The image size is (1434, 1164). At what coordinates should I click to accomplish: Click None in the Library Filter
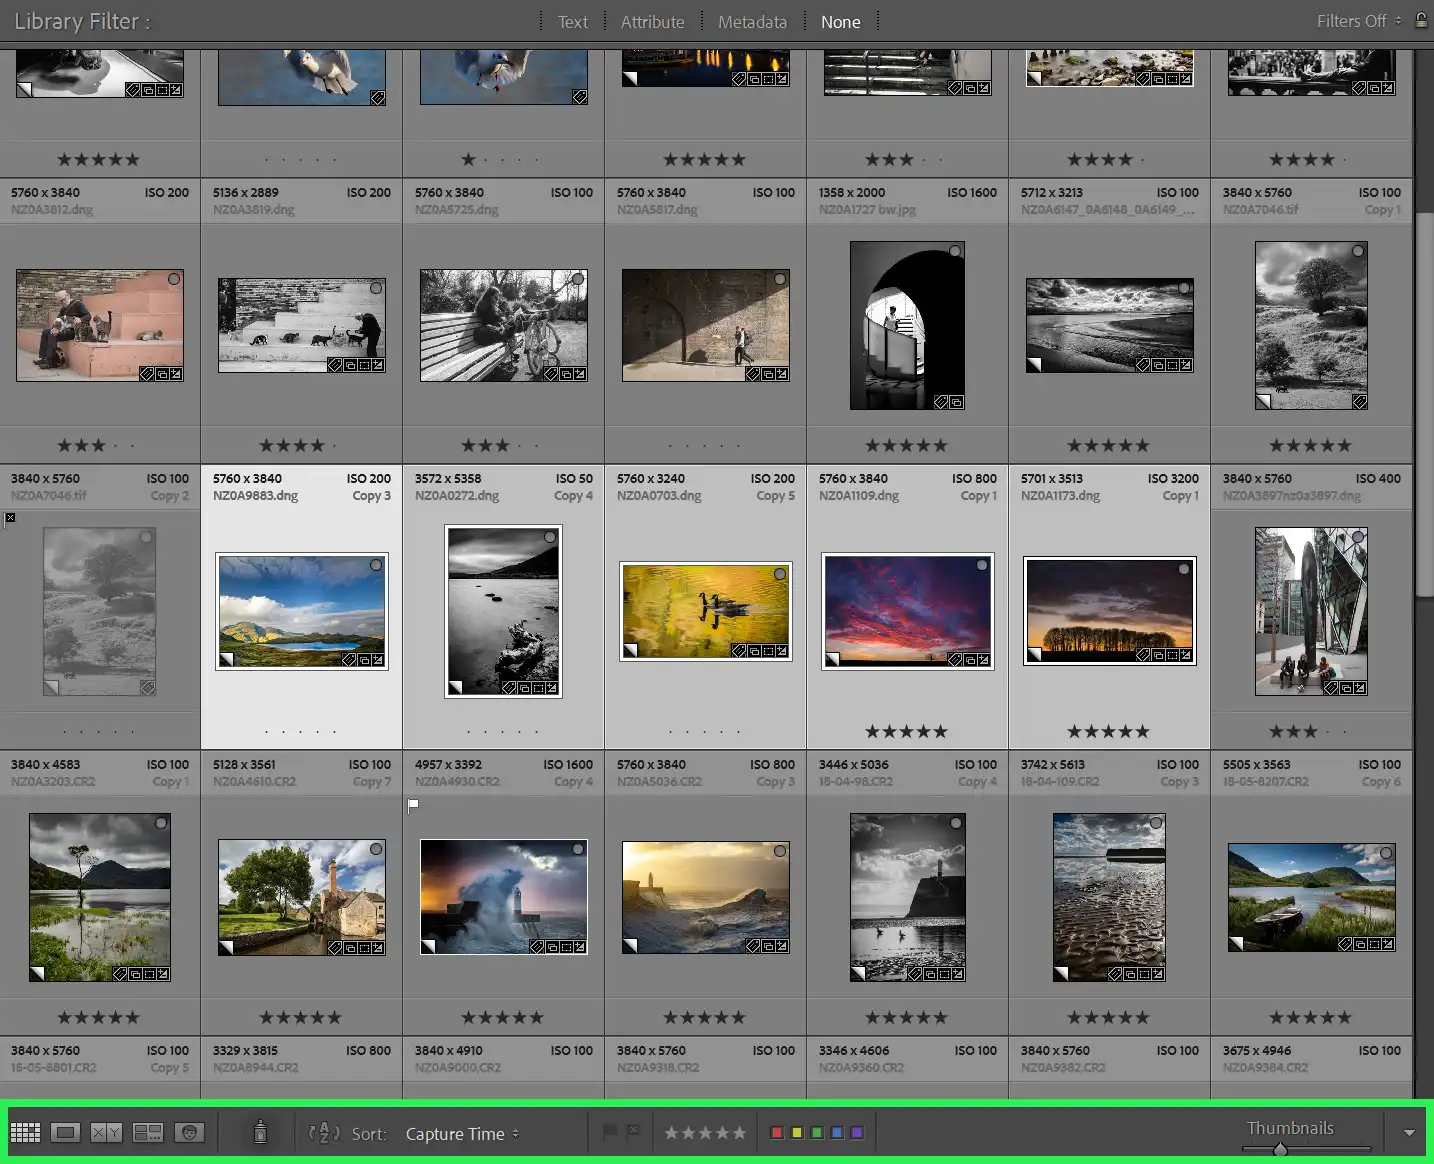(840, 22)
